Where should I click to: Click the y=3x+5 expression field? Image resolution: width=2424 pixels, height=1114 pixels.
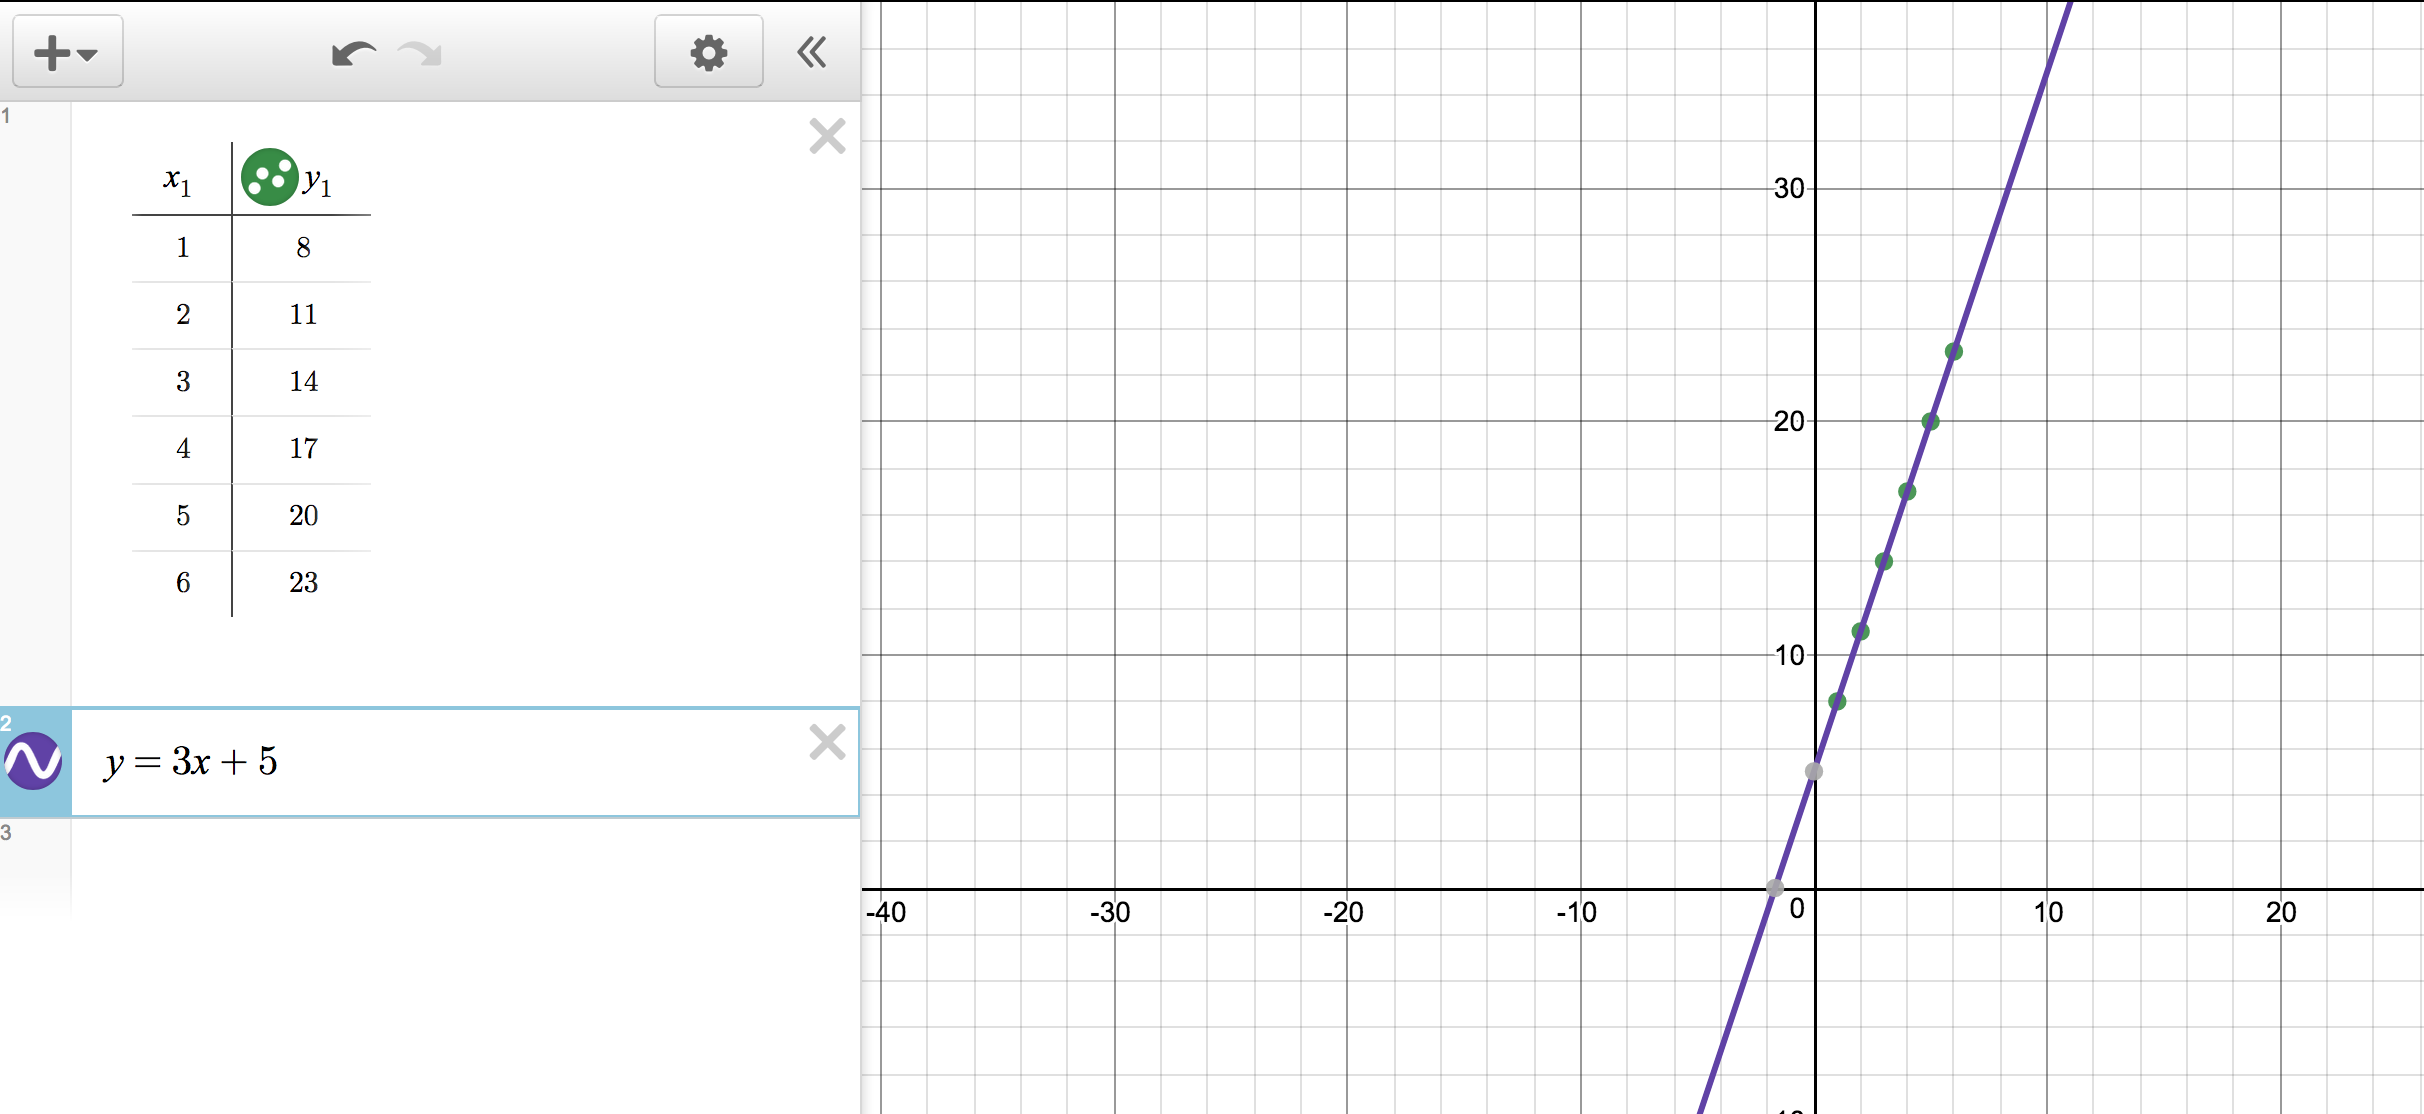[x=450, y=762]
